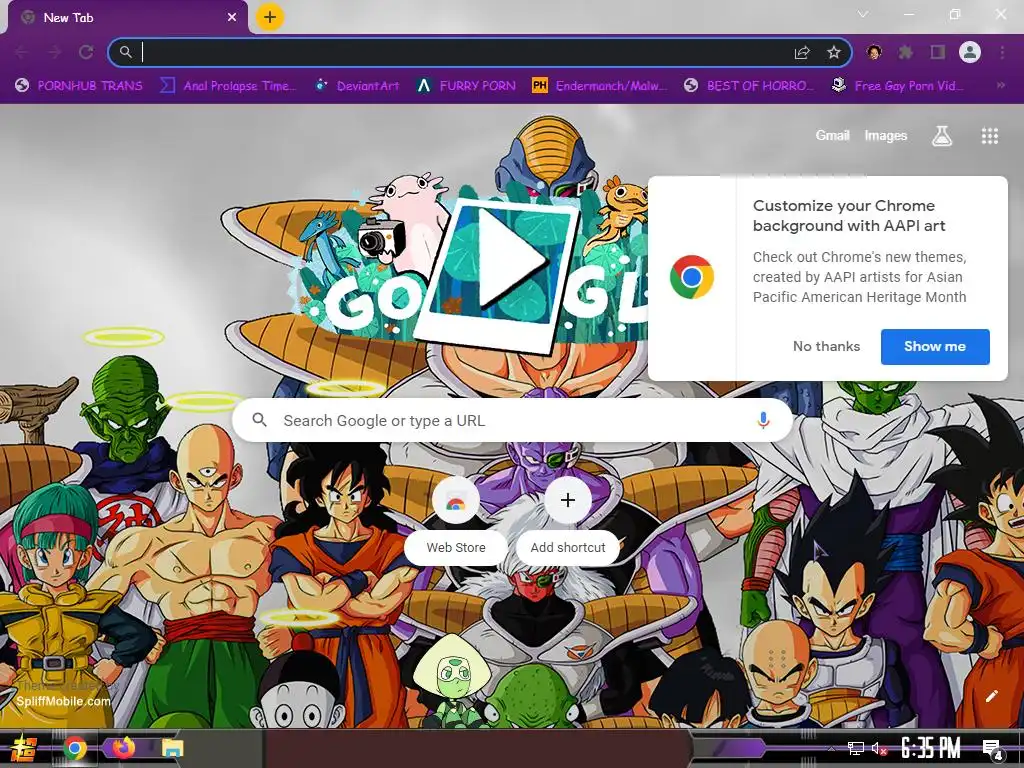Select the New Tab browser tab
Viewport: 1024px width, 768px height.
coord(128,18)
